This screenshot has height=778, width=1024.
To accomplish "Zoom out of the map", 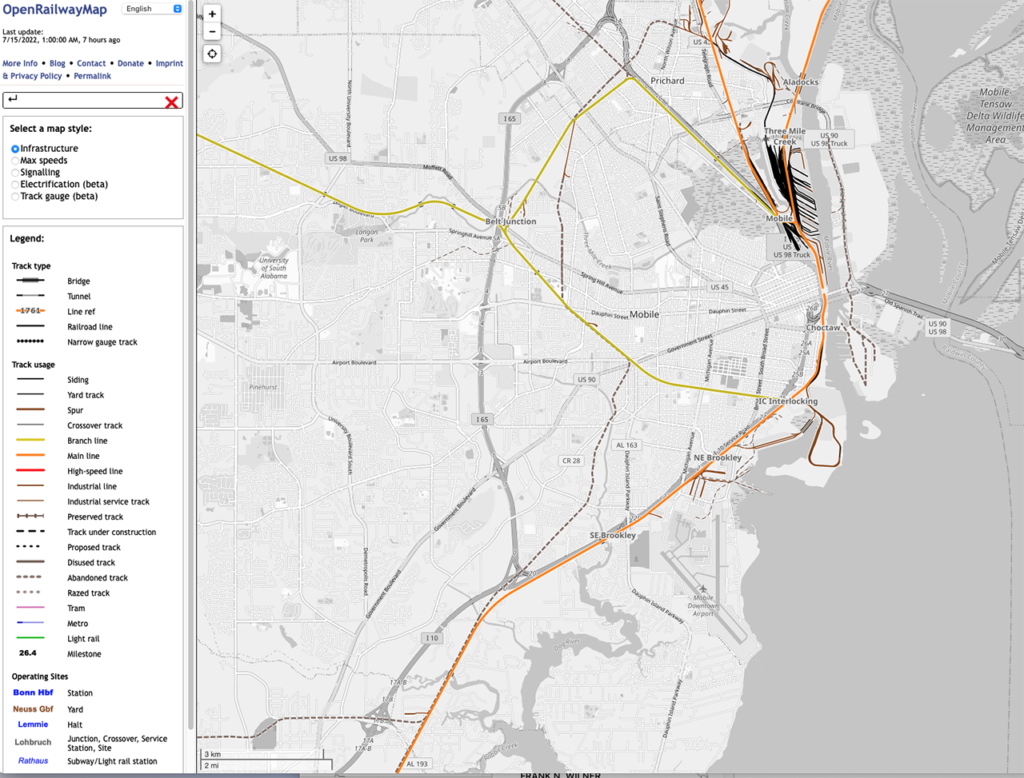I will (212, 31).
